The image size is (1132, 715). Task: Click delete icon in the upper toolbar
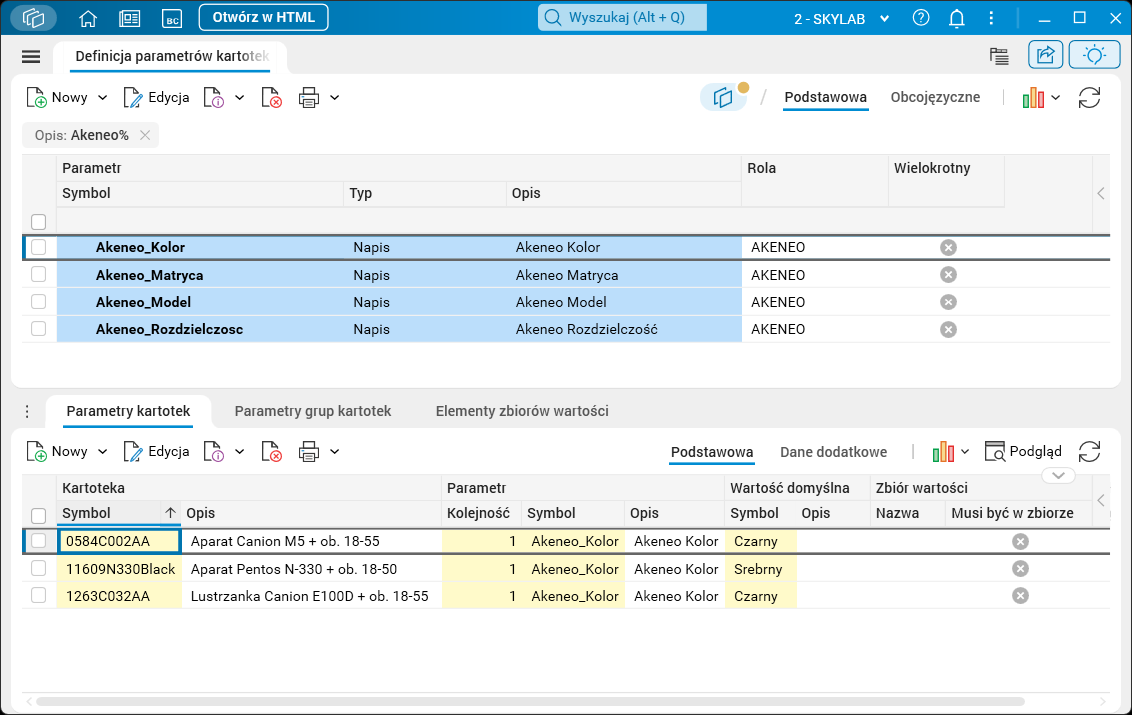pyautogui.click(x=271, y=98)
